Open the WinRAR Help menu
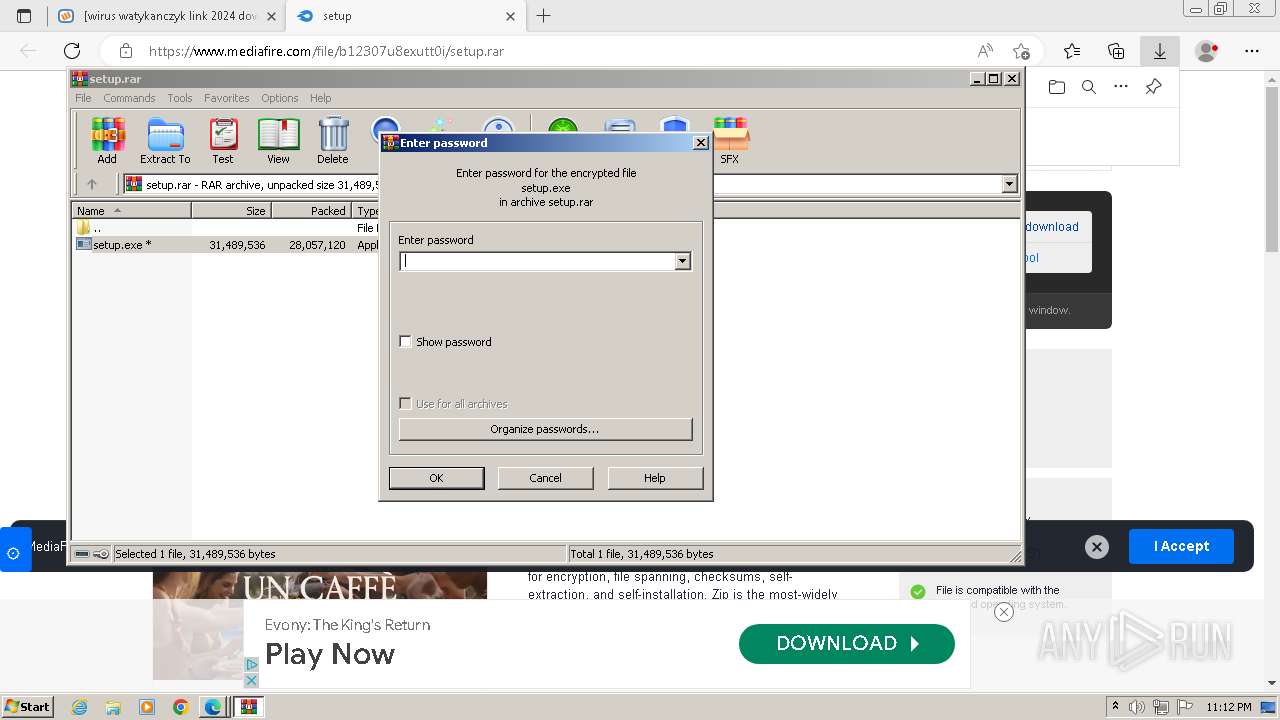The image size is (1280, 720). (x=320, y=98)
